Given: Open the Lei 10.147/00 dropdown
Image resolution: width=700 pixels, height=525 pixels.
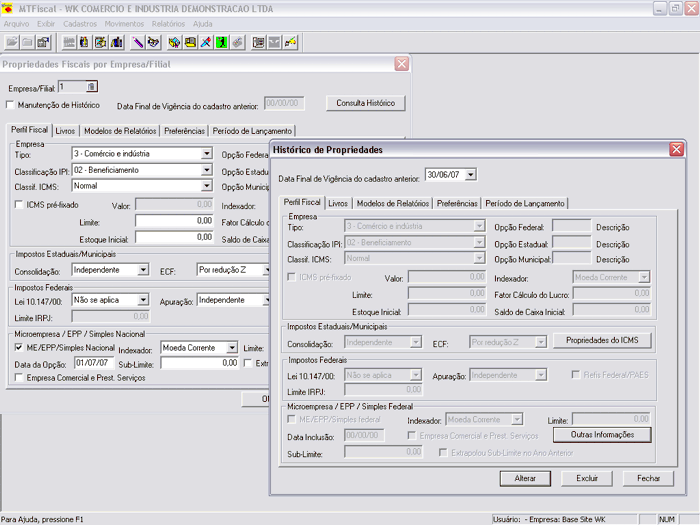Looking at the screenshot, I should 143,300.
